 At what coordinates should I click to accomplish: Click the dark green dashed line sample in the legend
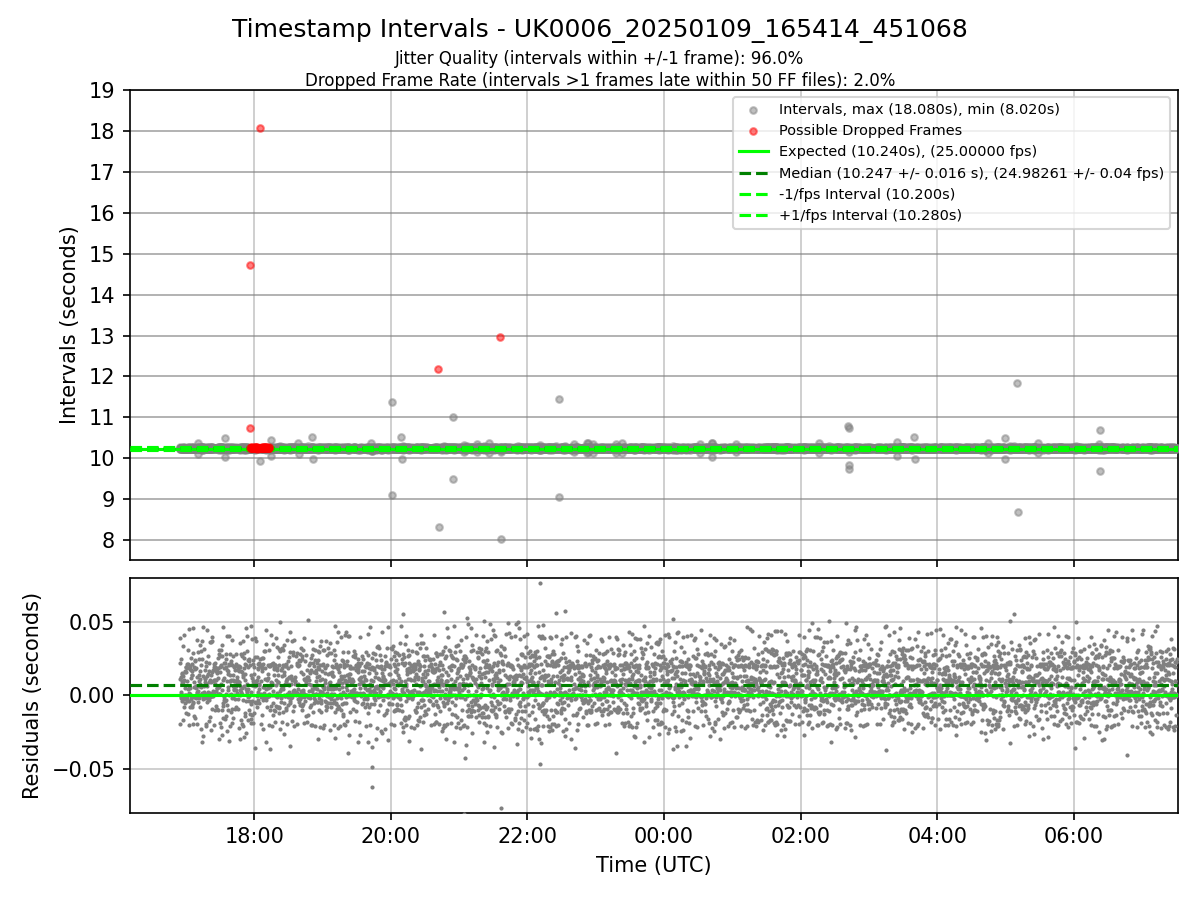click(x=754, y=173)
